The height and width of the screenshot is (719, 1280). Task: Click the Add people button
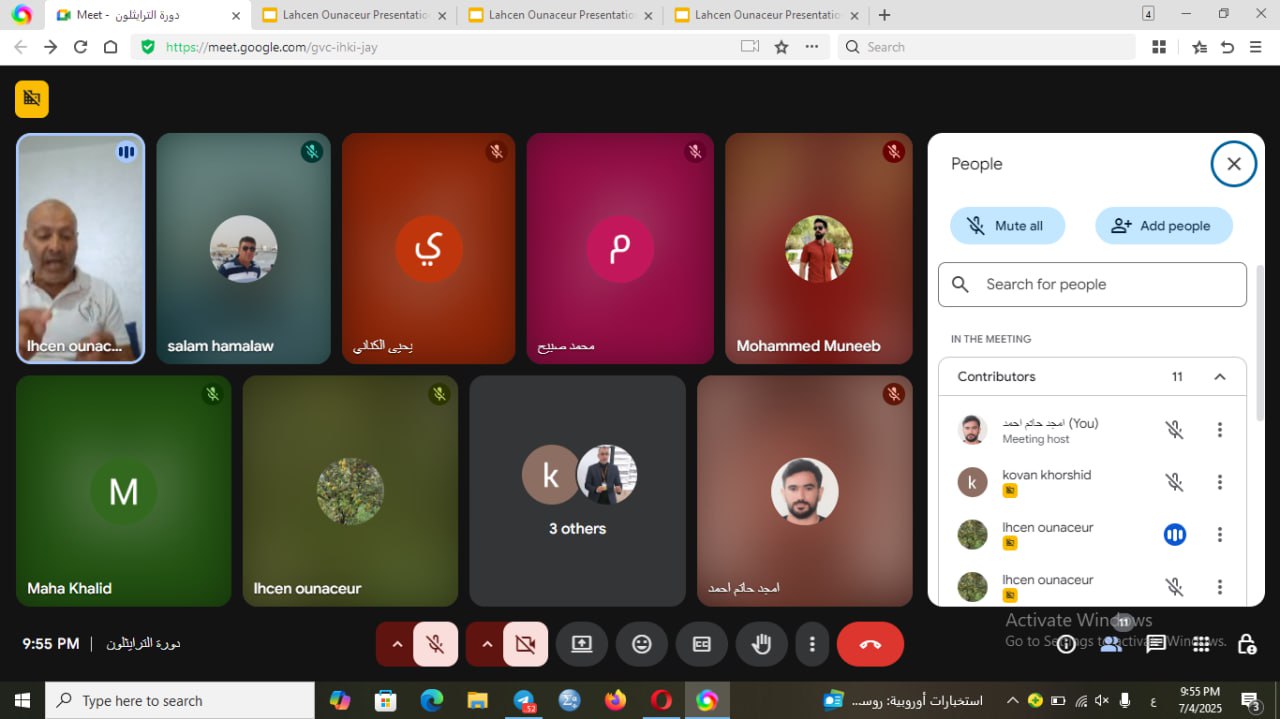coord(1163,226)
